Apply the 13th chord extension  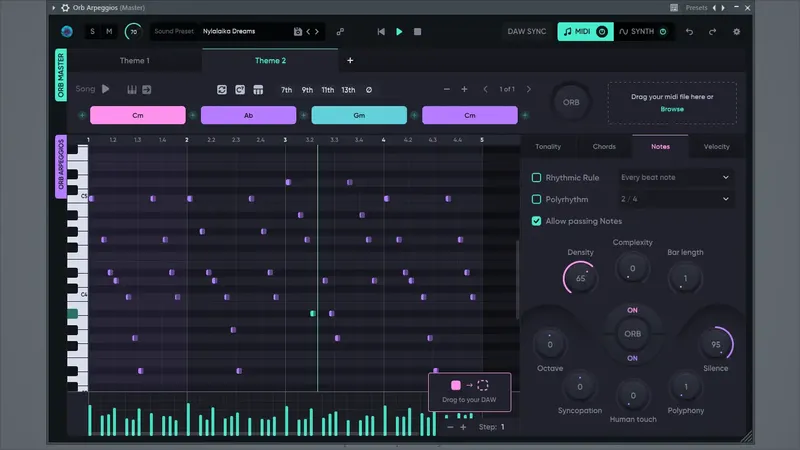point(348,90)
